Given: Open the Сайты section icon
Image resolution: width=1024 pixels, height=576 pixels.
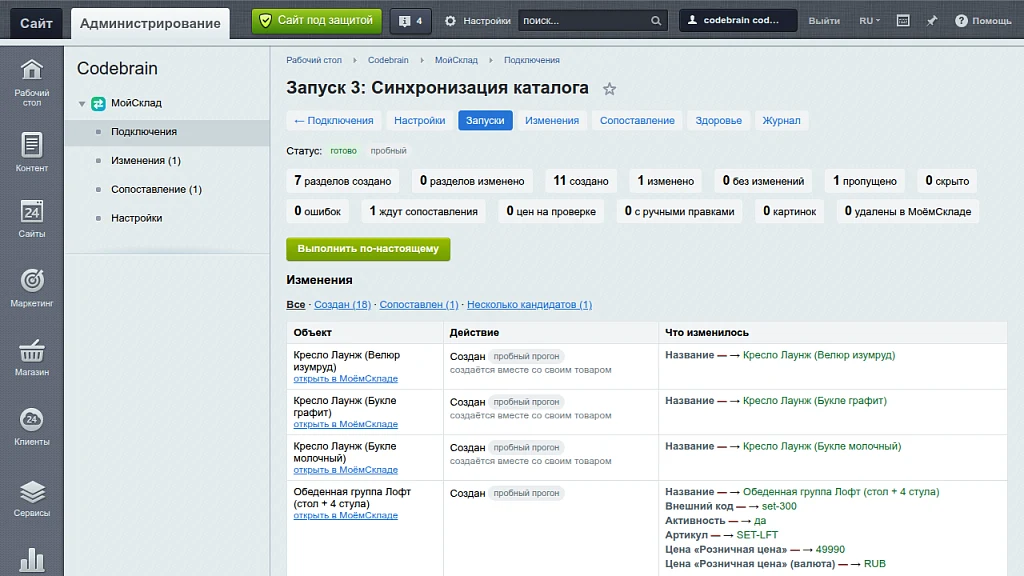Looking at the screenshot, I should (x=31, y=212).
